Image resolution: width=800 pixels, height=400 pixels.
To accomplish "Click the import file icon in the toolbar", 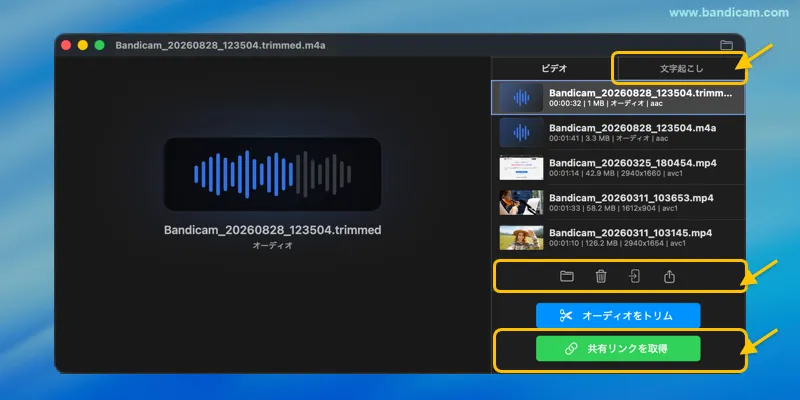I will [x=634, y=277].
